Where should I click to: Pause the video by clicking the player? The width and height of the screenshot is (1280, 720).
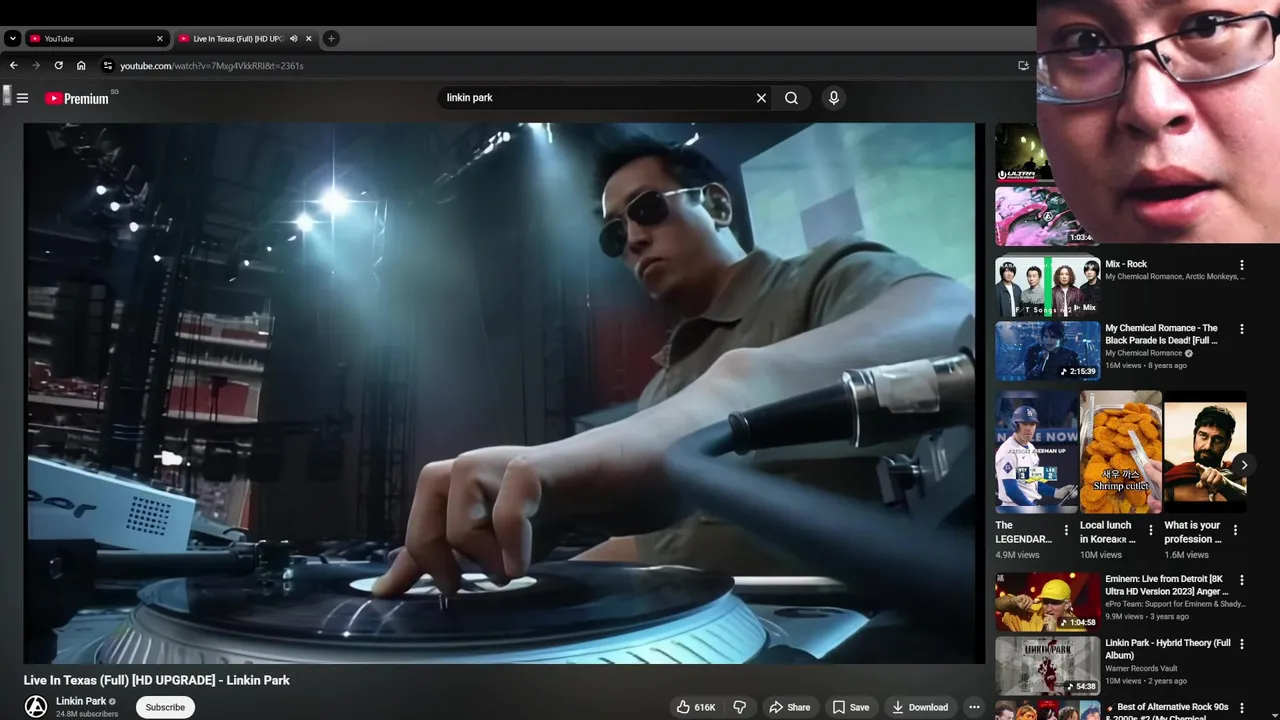pyautogui.click(x=504, y=393)
